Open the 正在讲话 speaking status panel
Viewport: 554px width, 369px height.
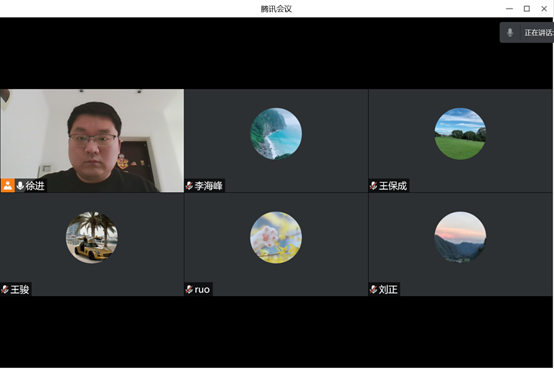click(527, 33)
